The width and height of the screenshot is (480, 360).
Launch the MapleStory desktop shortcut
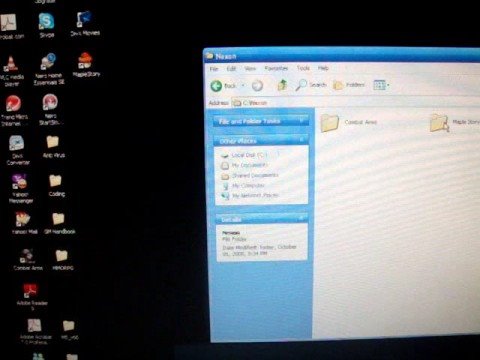point(86,65)
